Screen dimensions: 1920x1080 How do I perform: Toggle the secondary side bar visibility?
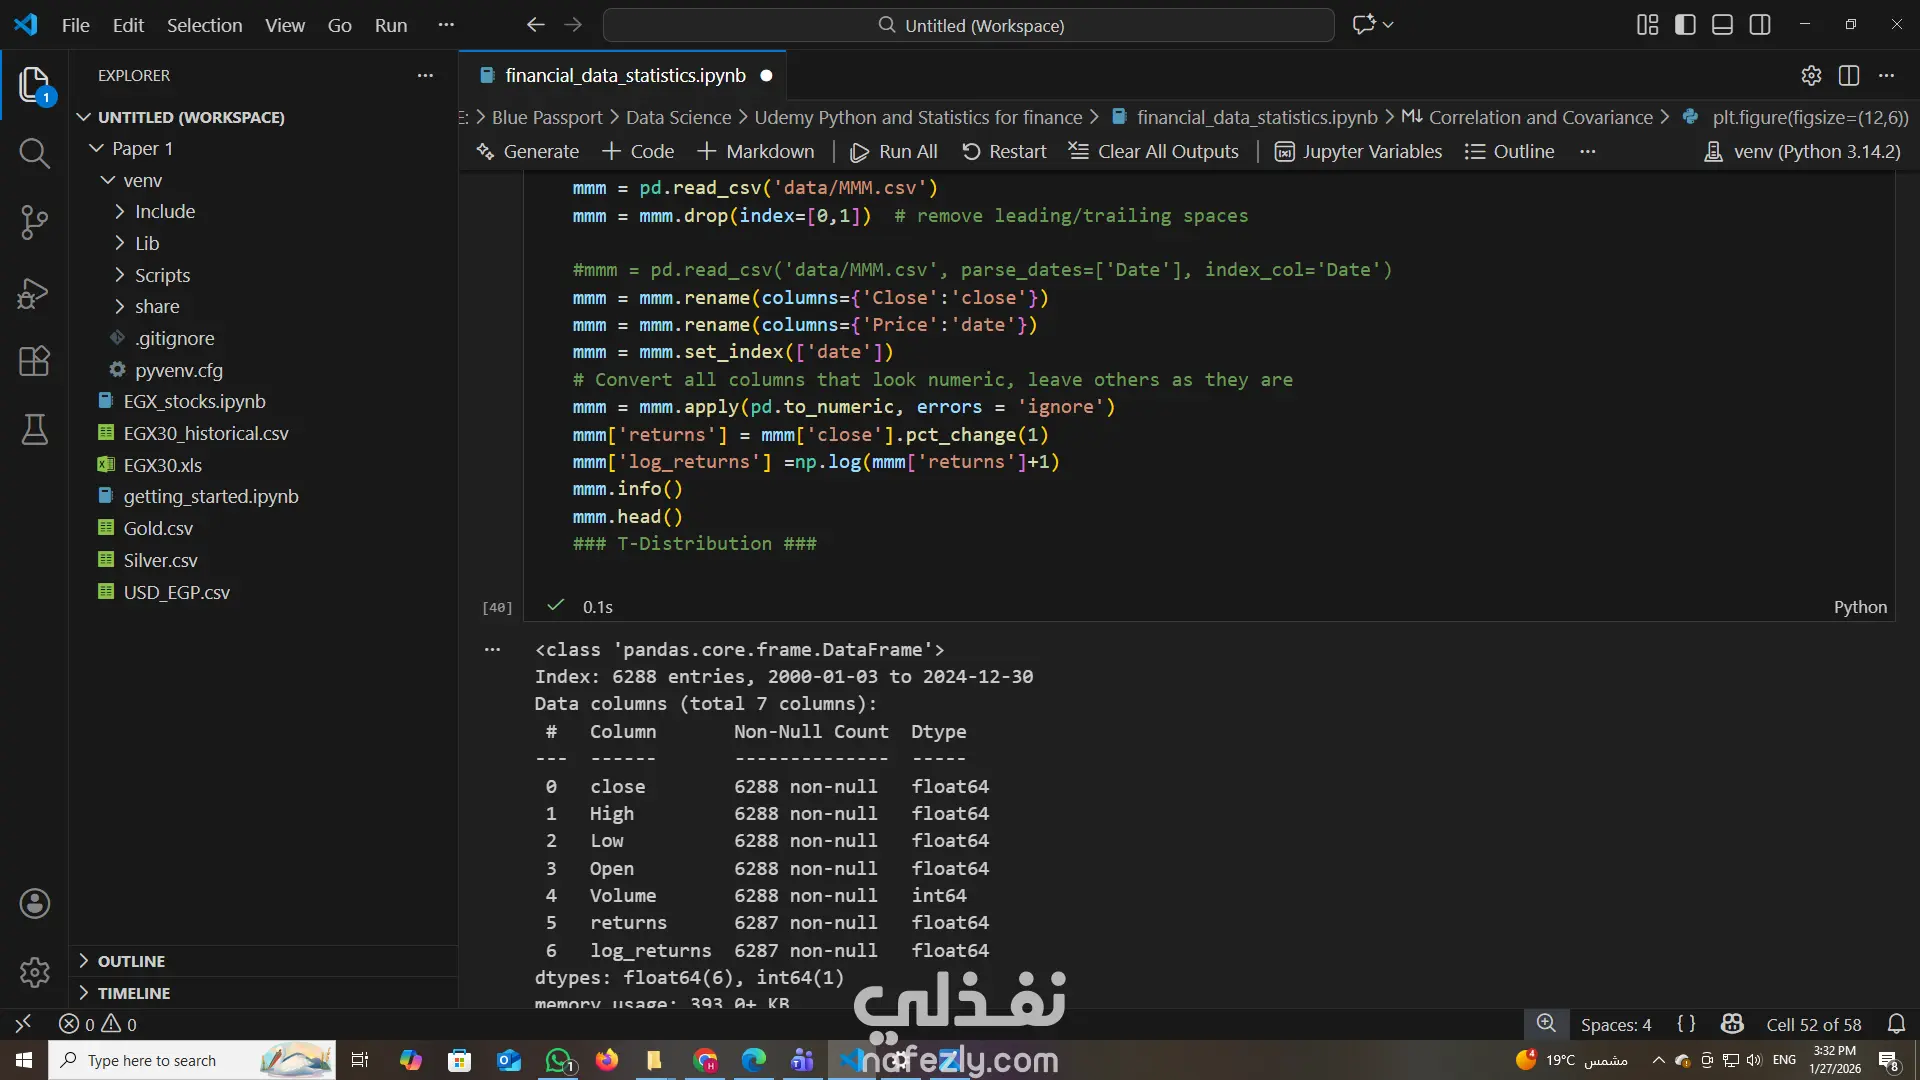pyautogui.click(x=1760, y=25)
